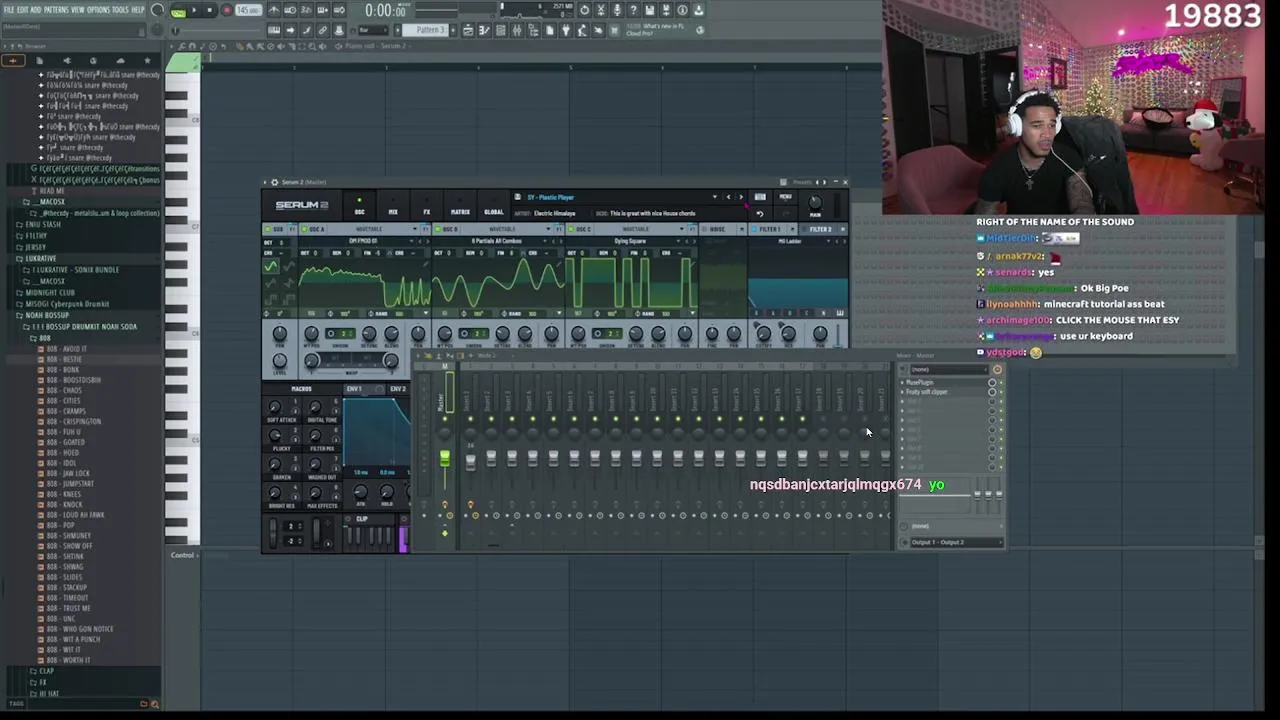Adjust the Master channel mixer fader
Viewport: 1280px width, 720px height.
tap(445, 458)
